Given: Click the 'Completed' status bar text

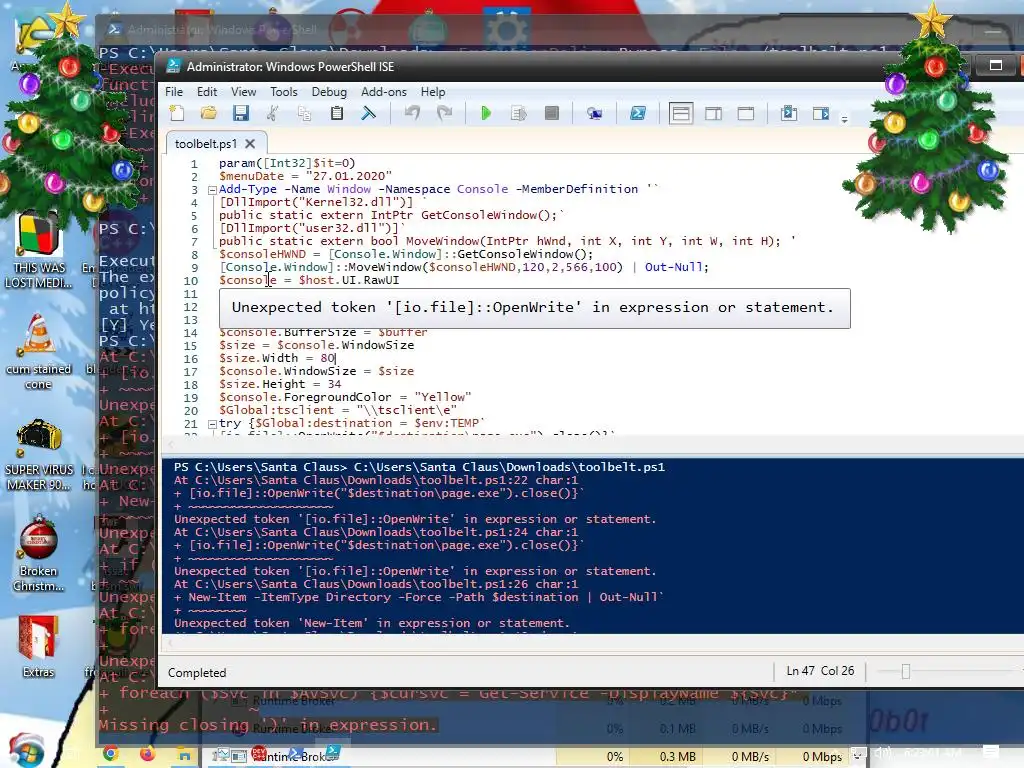Looking at the screenshot, I should tap(197, 673).
